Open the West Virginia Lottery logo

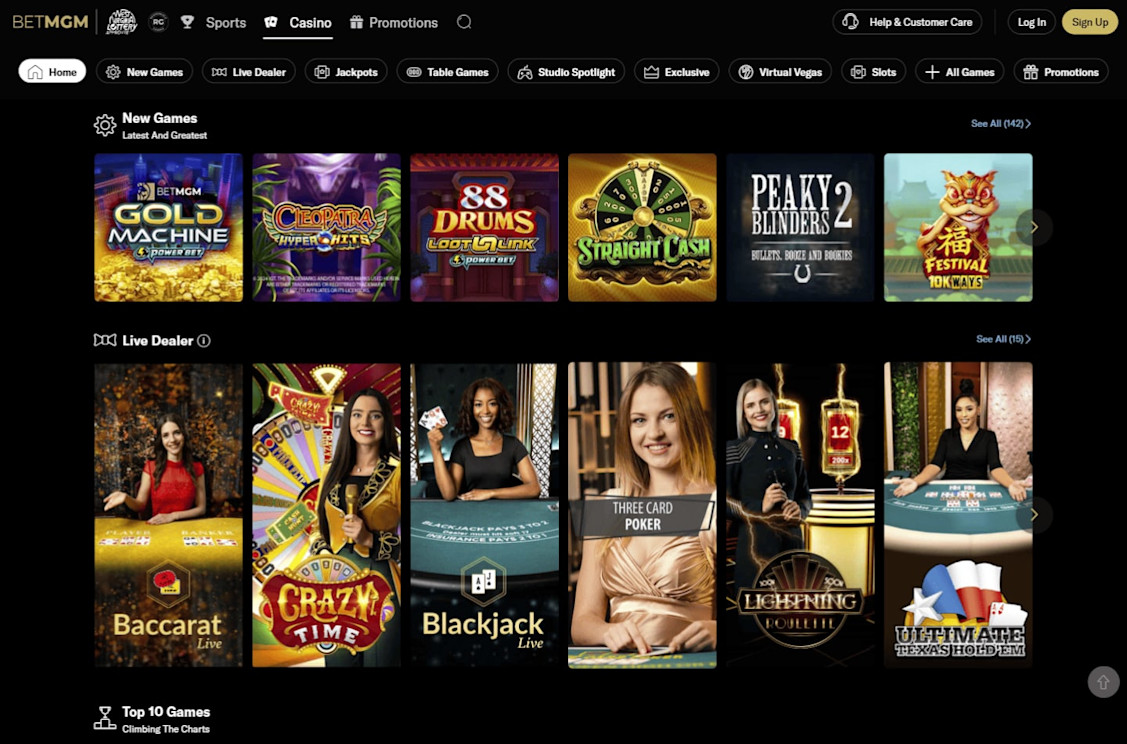click(122, 22)
